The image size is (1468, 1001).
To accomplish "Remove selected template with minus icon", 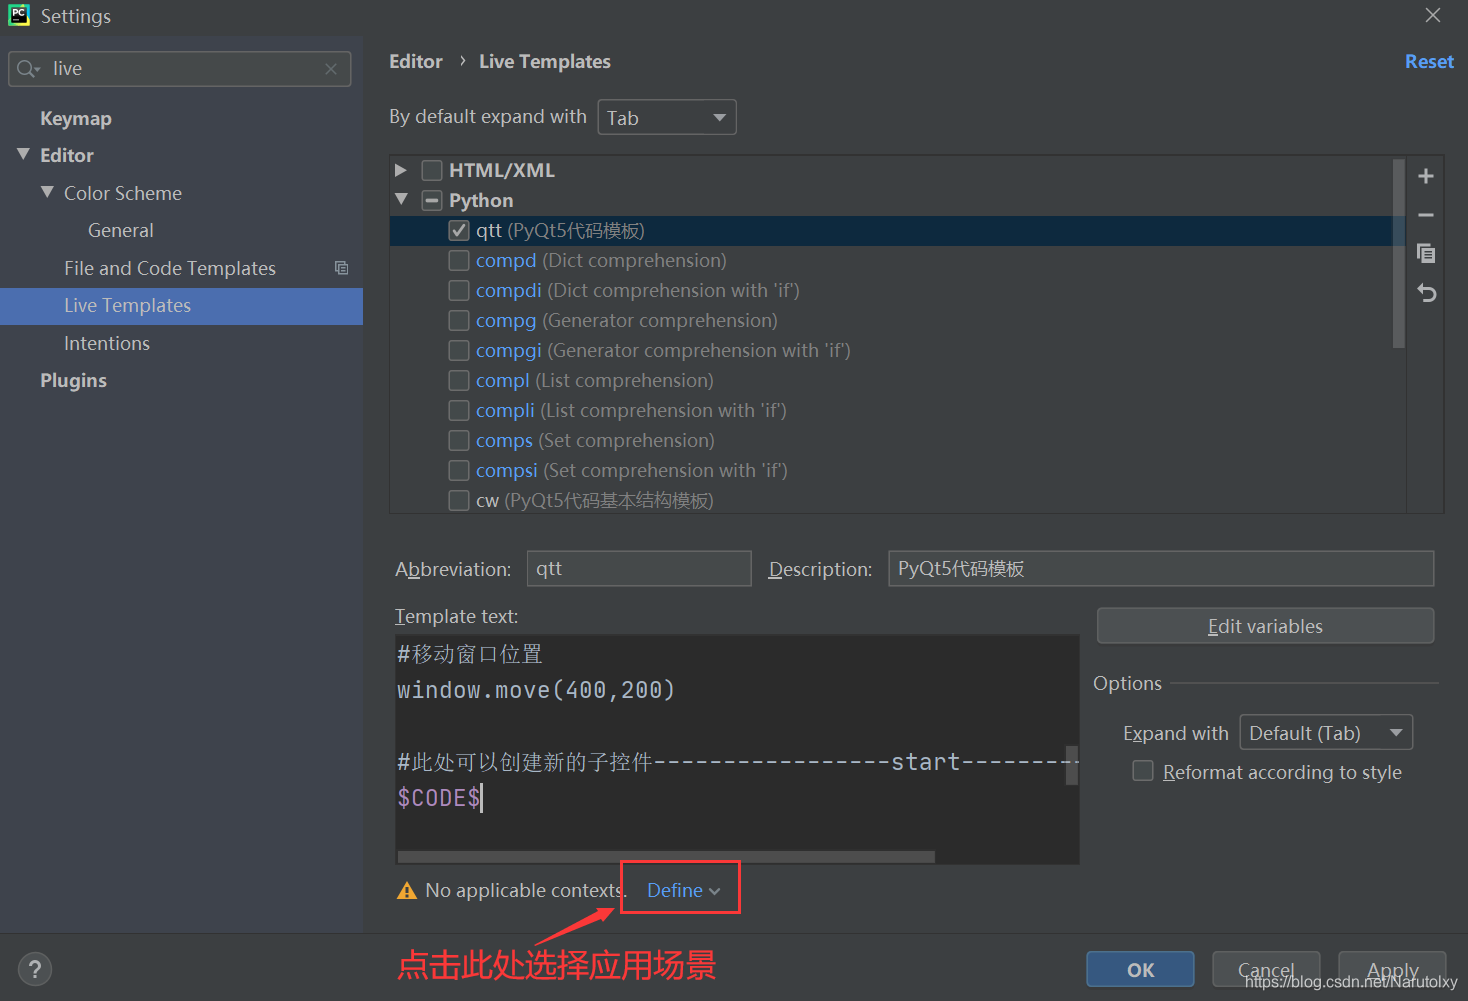I will pos(1426,215).
